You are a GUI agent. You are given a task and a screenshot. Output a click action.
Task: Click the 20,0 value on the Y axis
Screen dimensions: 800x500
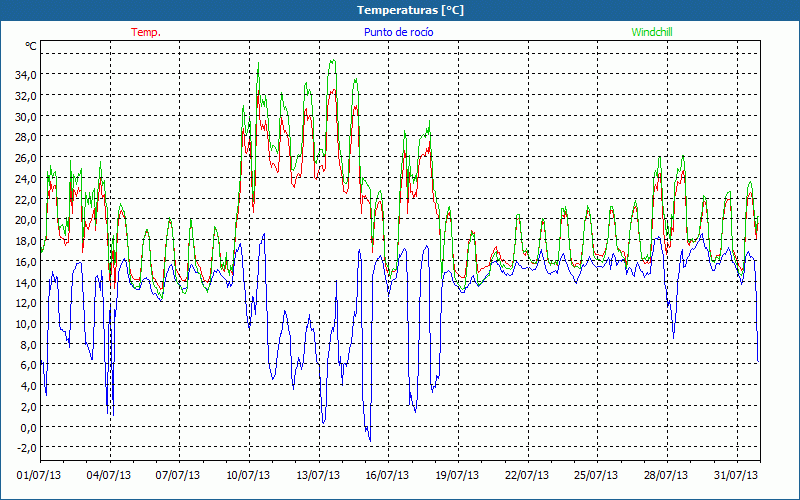26,220
